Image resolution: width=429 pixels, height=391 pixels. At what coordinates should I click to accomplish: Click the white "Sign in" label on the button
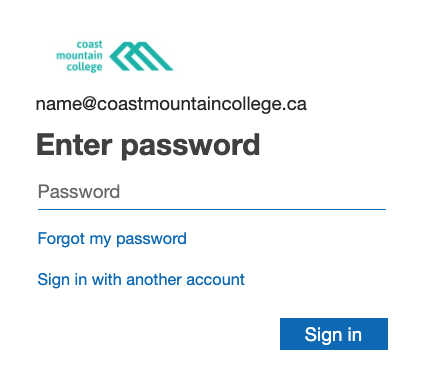pos(333,335)
